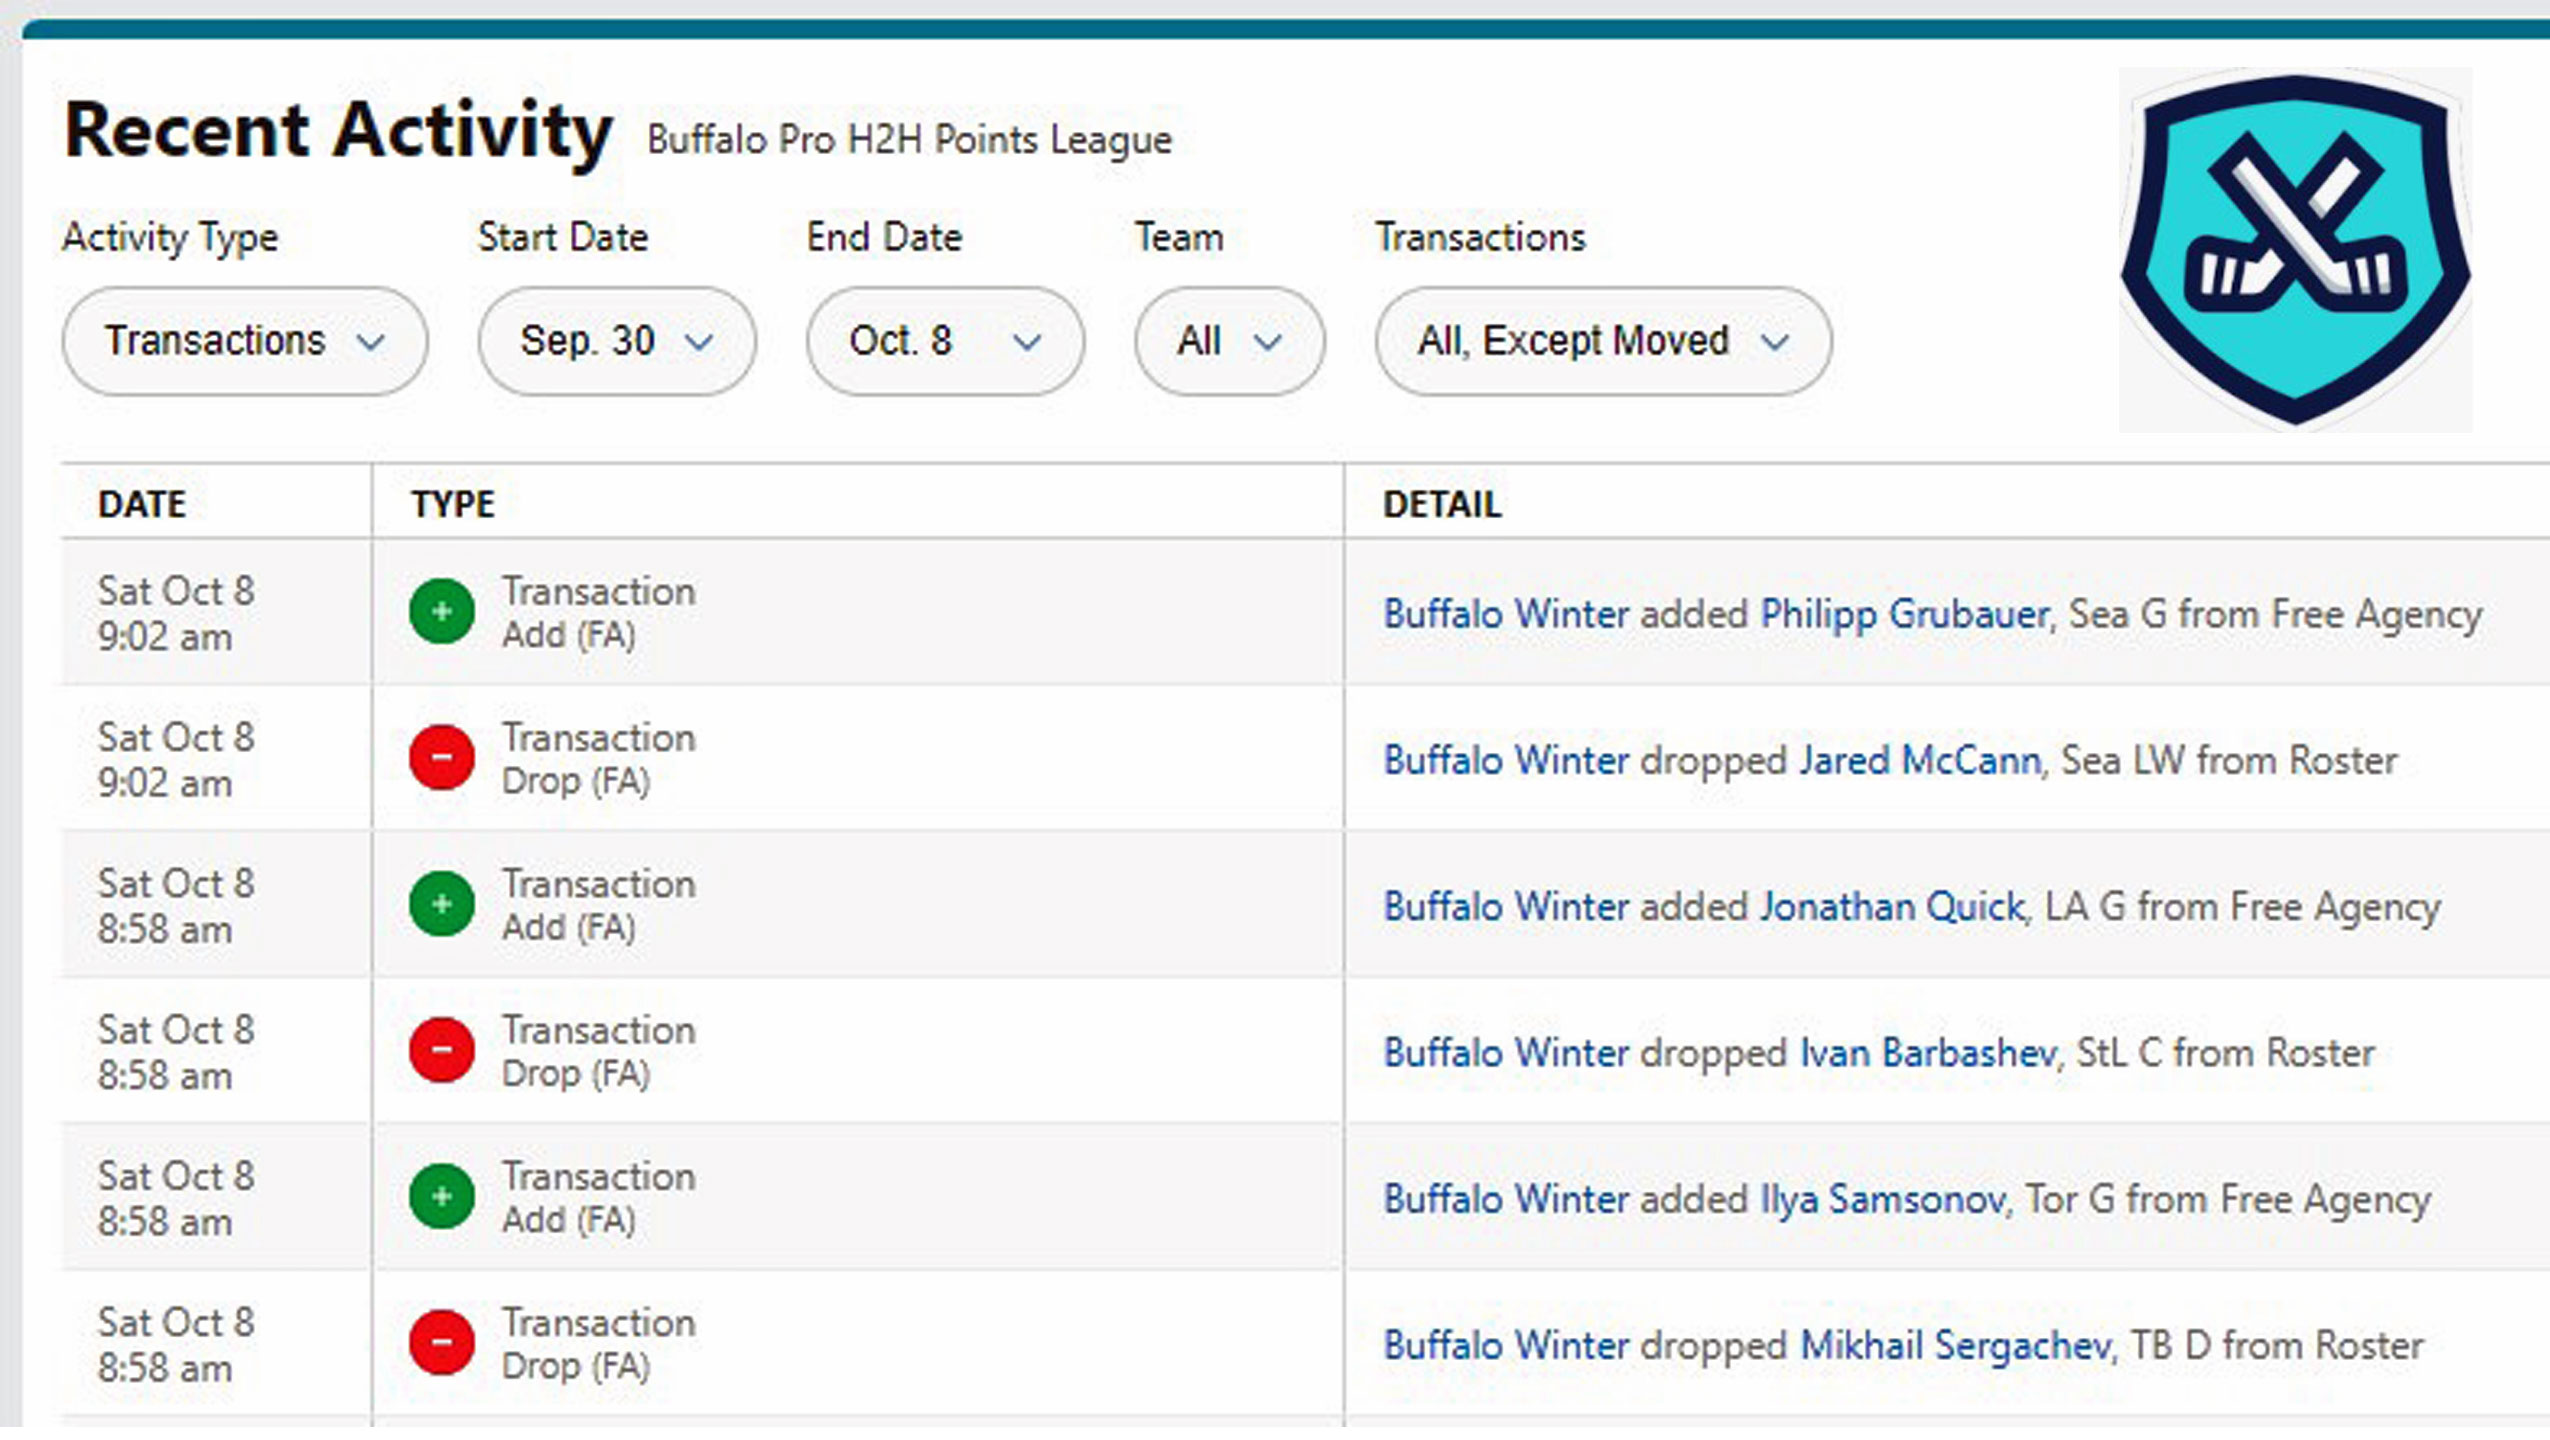Open the Start Date Sep. 30 dropdown

616,341
